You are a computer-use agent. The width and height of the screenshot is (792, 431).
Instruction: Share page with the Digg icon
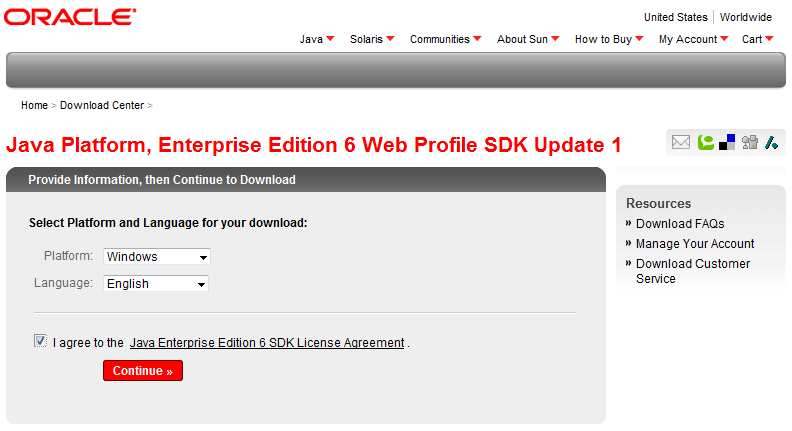click(x=750, y=142)
